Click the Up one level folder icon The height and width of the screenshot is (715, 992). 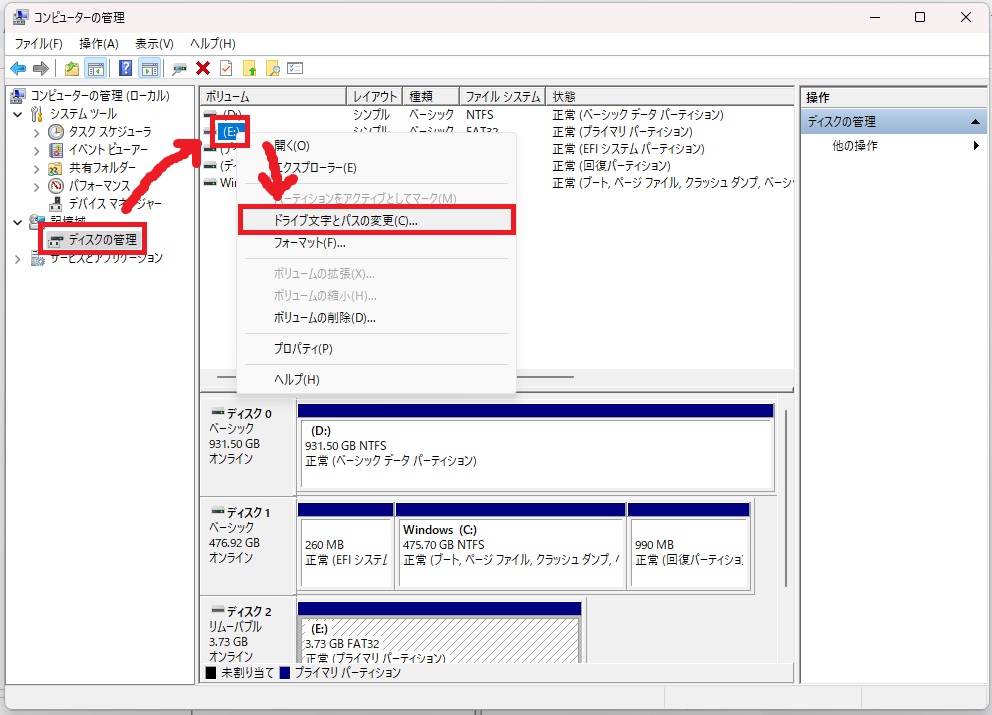(x=71, y=68)
